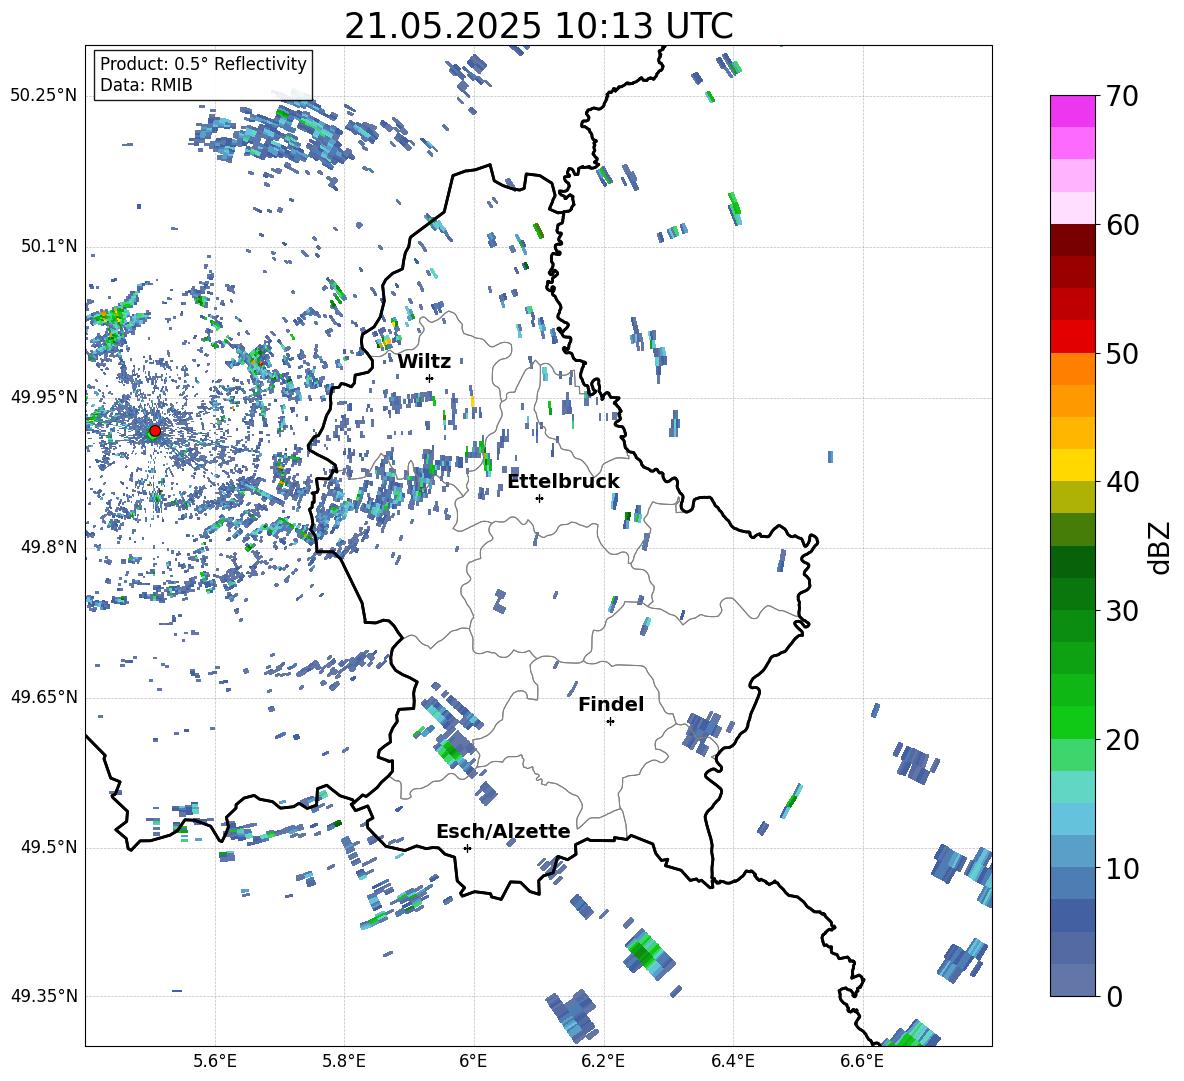Viewport: 1184px width, 1081px height.
Task: Click the 6.2°E longitude label
Action: (603, 1061)
